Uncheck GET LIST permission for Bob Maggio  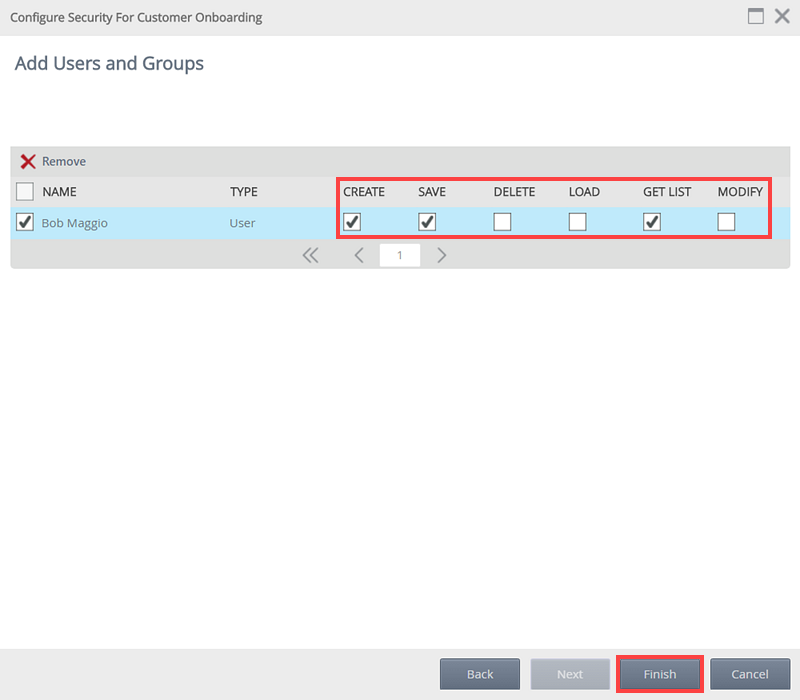pos(652,222)
